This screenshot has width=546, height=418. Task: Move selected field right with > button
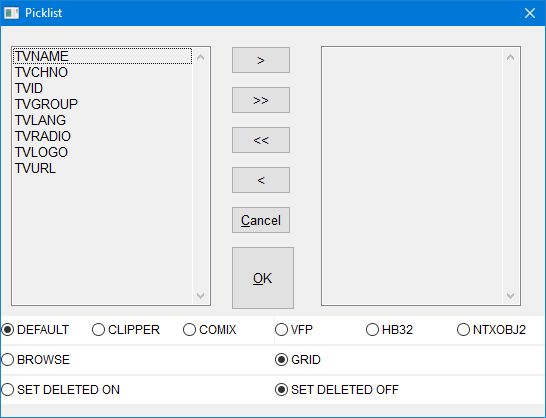pos(261,60)
